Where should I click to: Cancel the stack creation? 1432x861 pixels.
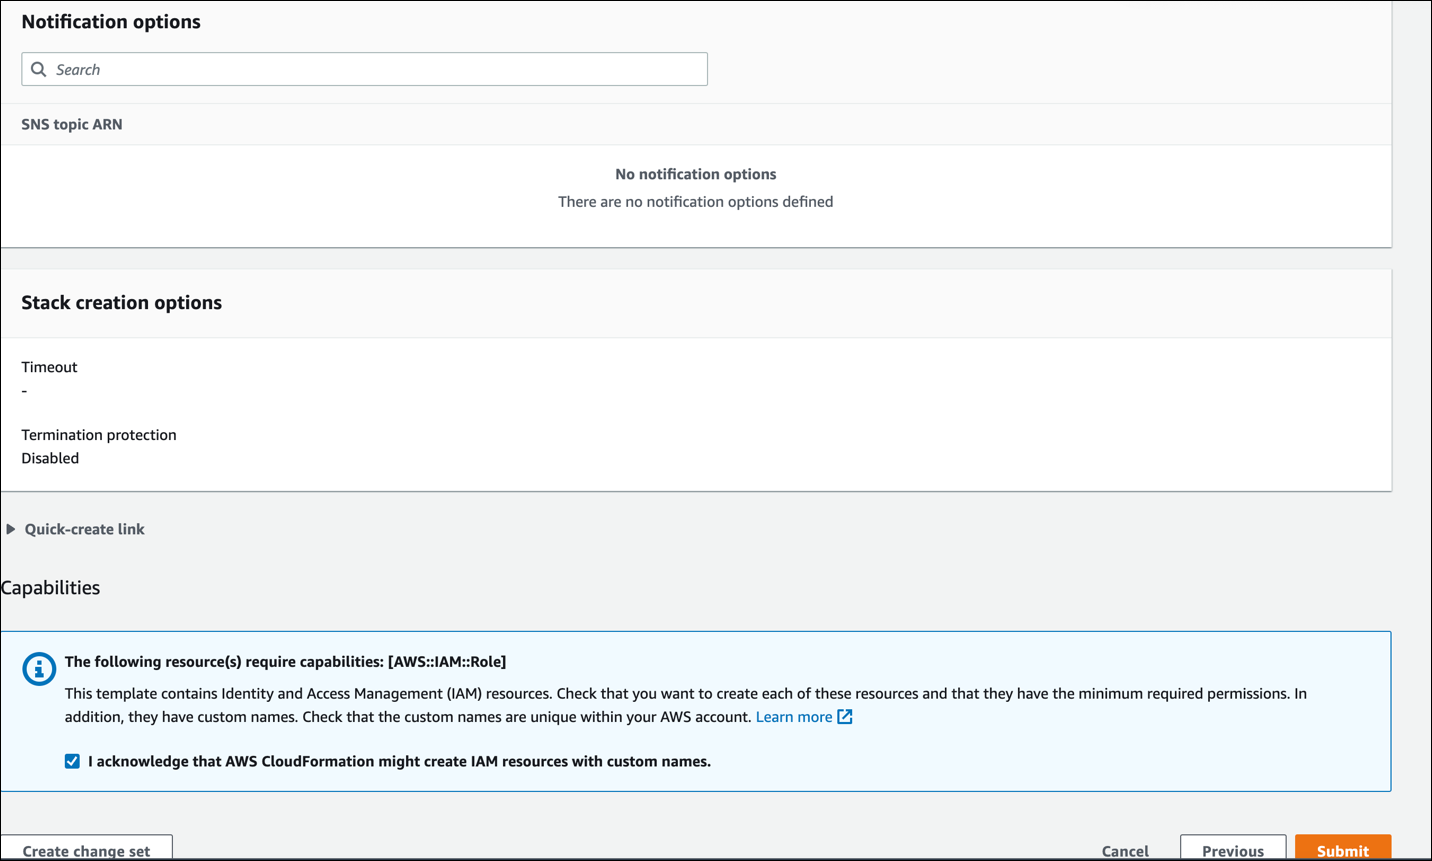pos(1125,850)
